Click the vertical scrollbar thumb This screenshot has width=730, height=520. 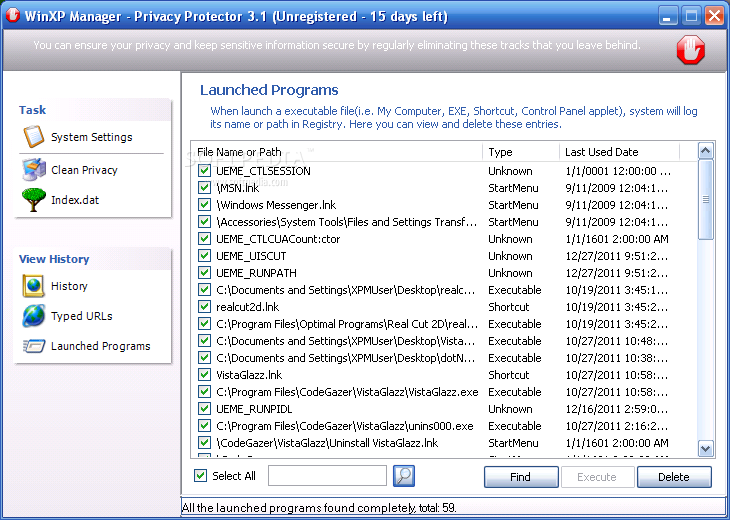[706, 199]
